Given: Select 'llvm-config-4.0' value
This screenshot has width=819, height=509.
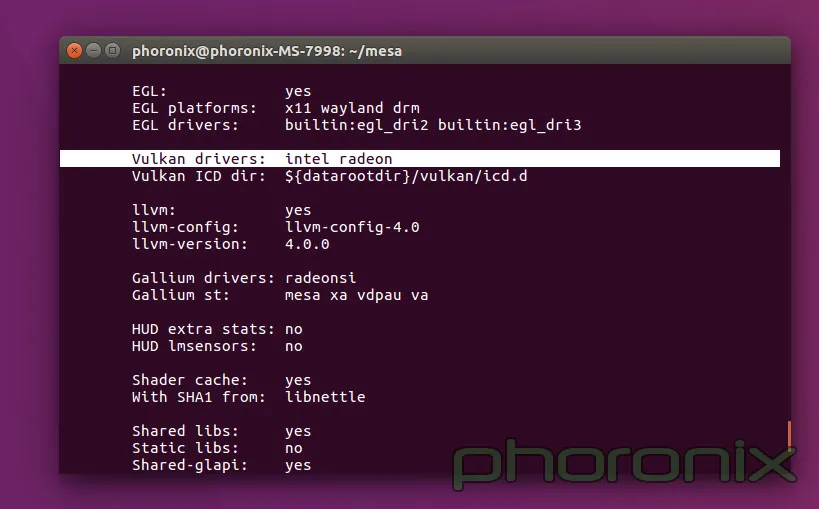Looking at the screenshot, I should click(352, 227).
